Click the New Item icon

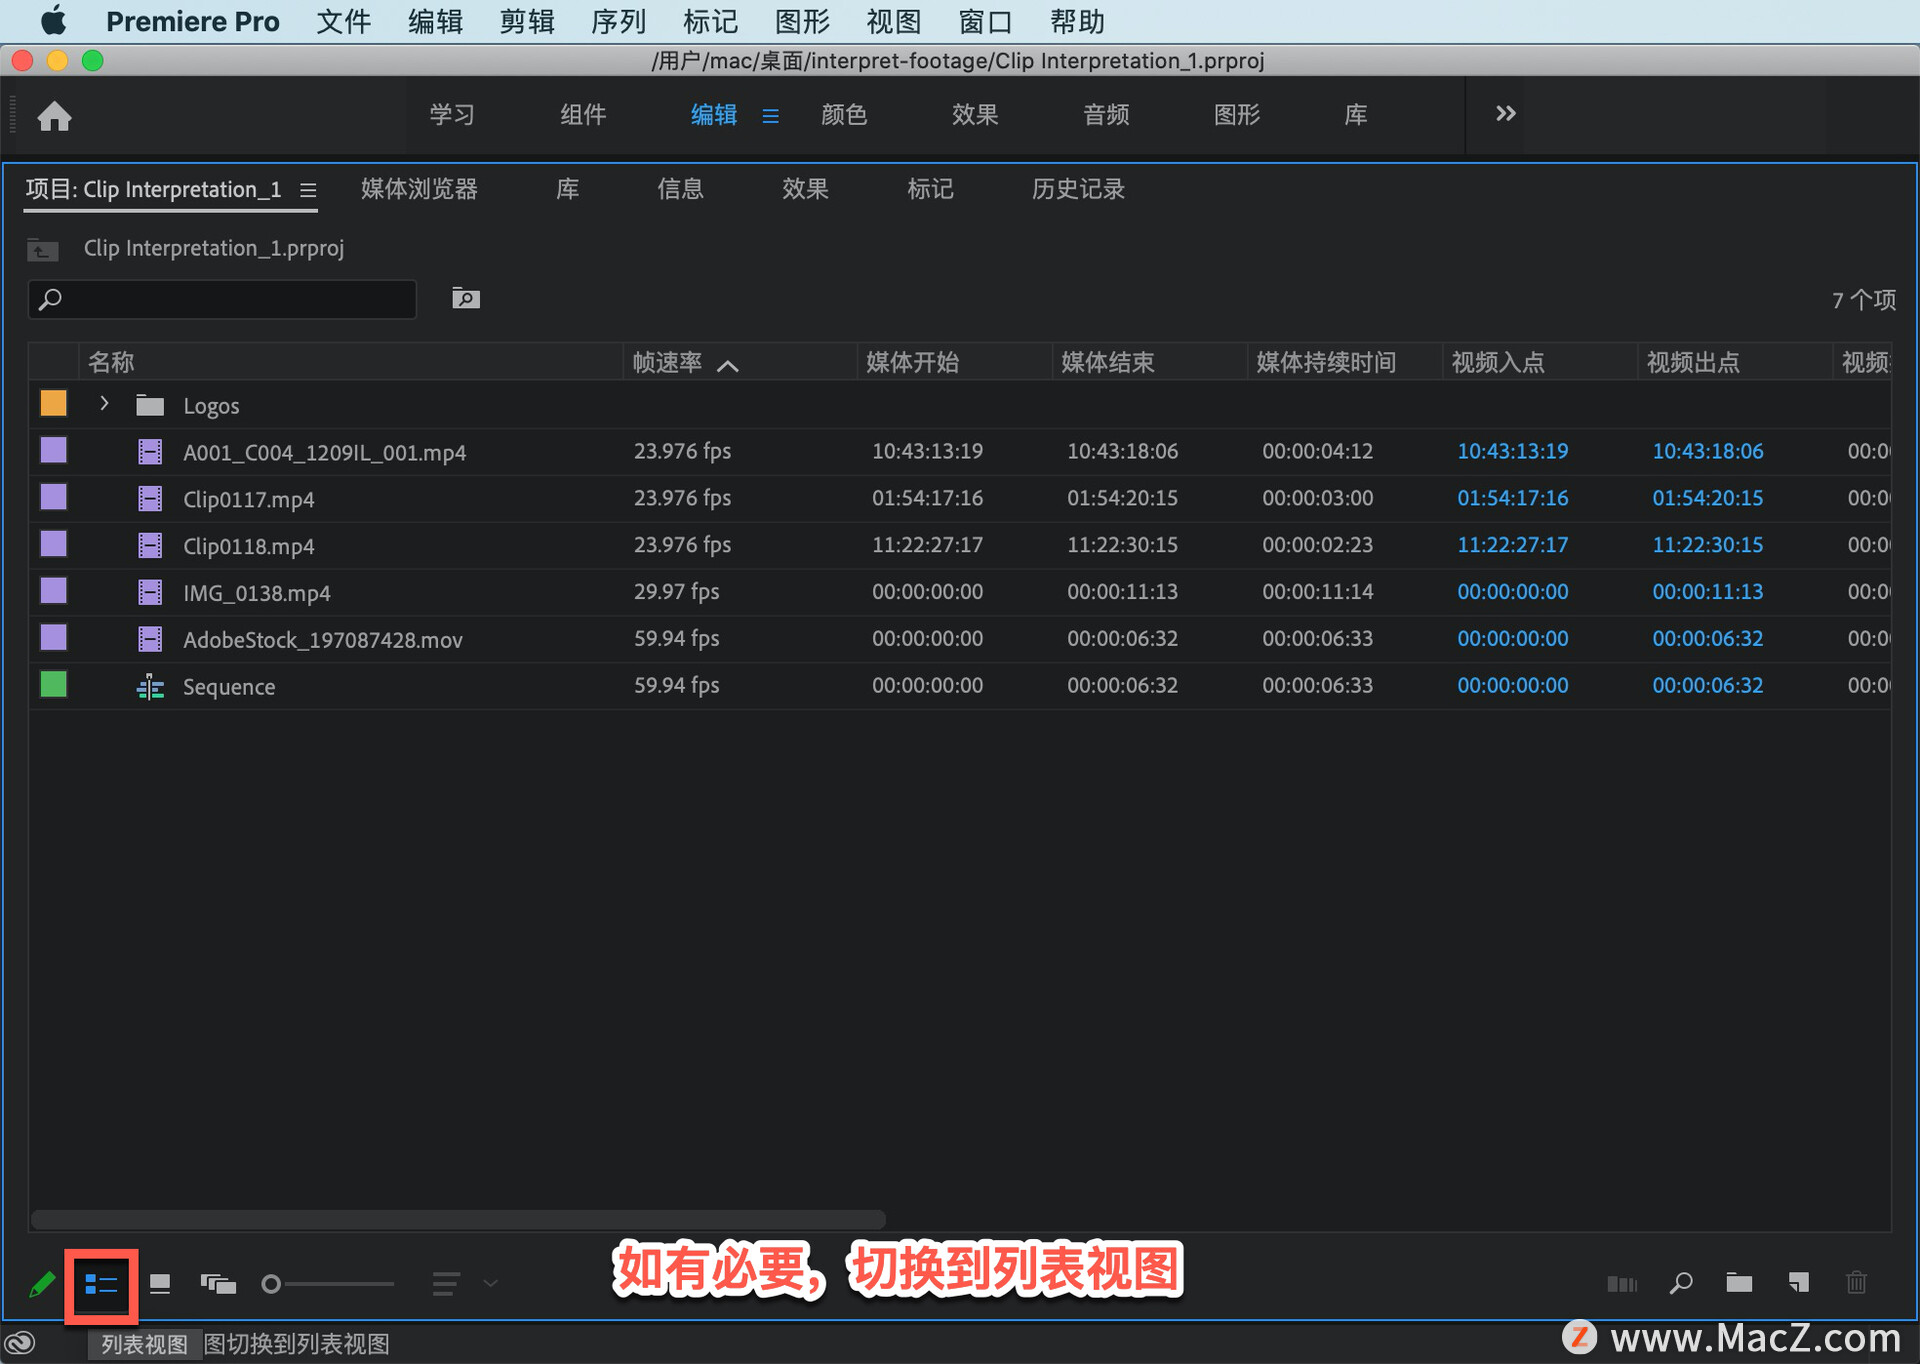coord(1798,1283)
